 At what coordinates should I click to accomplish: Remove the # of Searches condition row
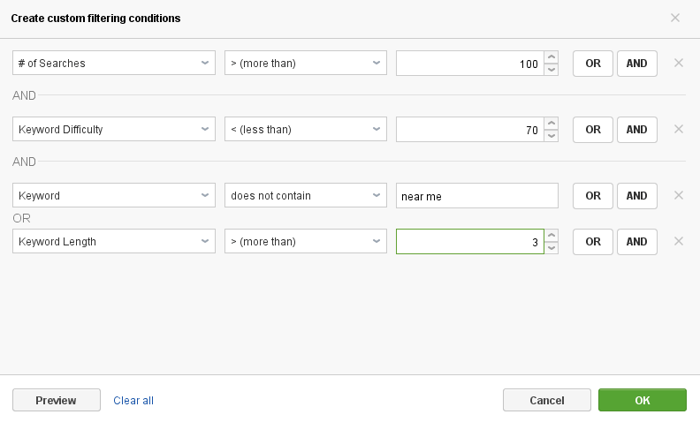pos(679,63)
